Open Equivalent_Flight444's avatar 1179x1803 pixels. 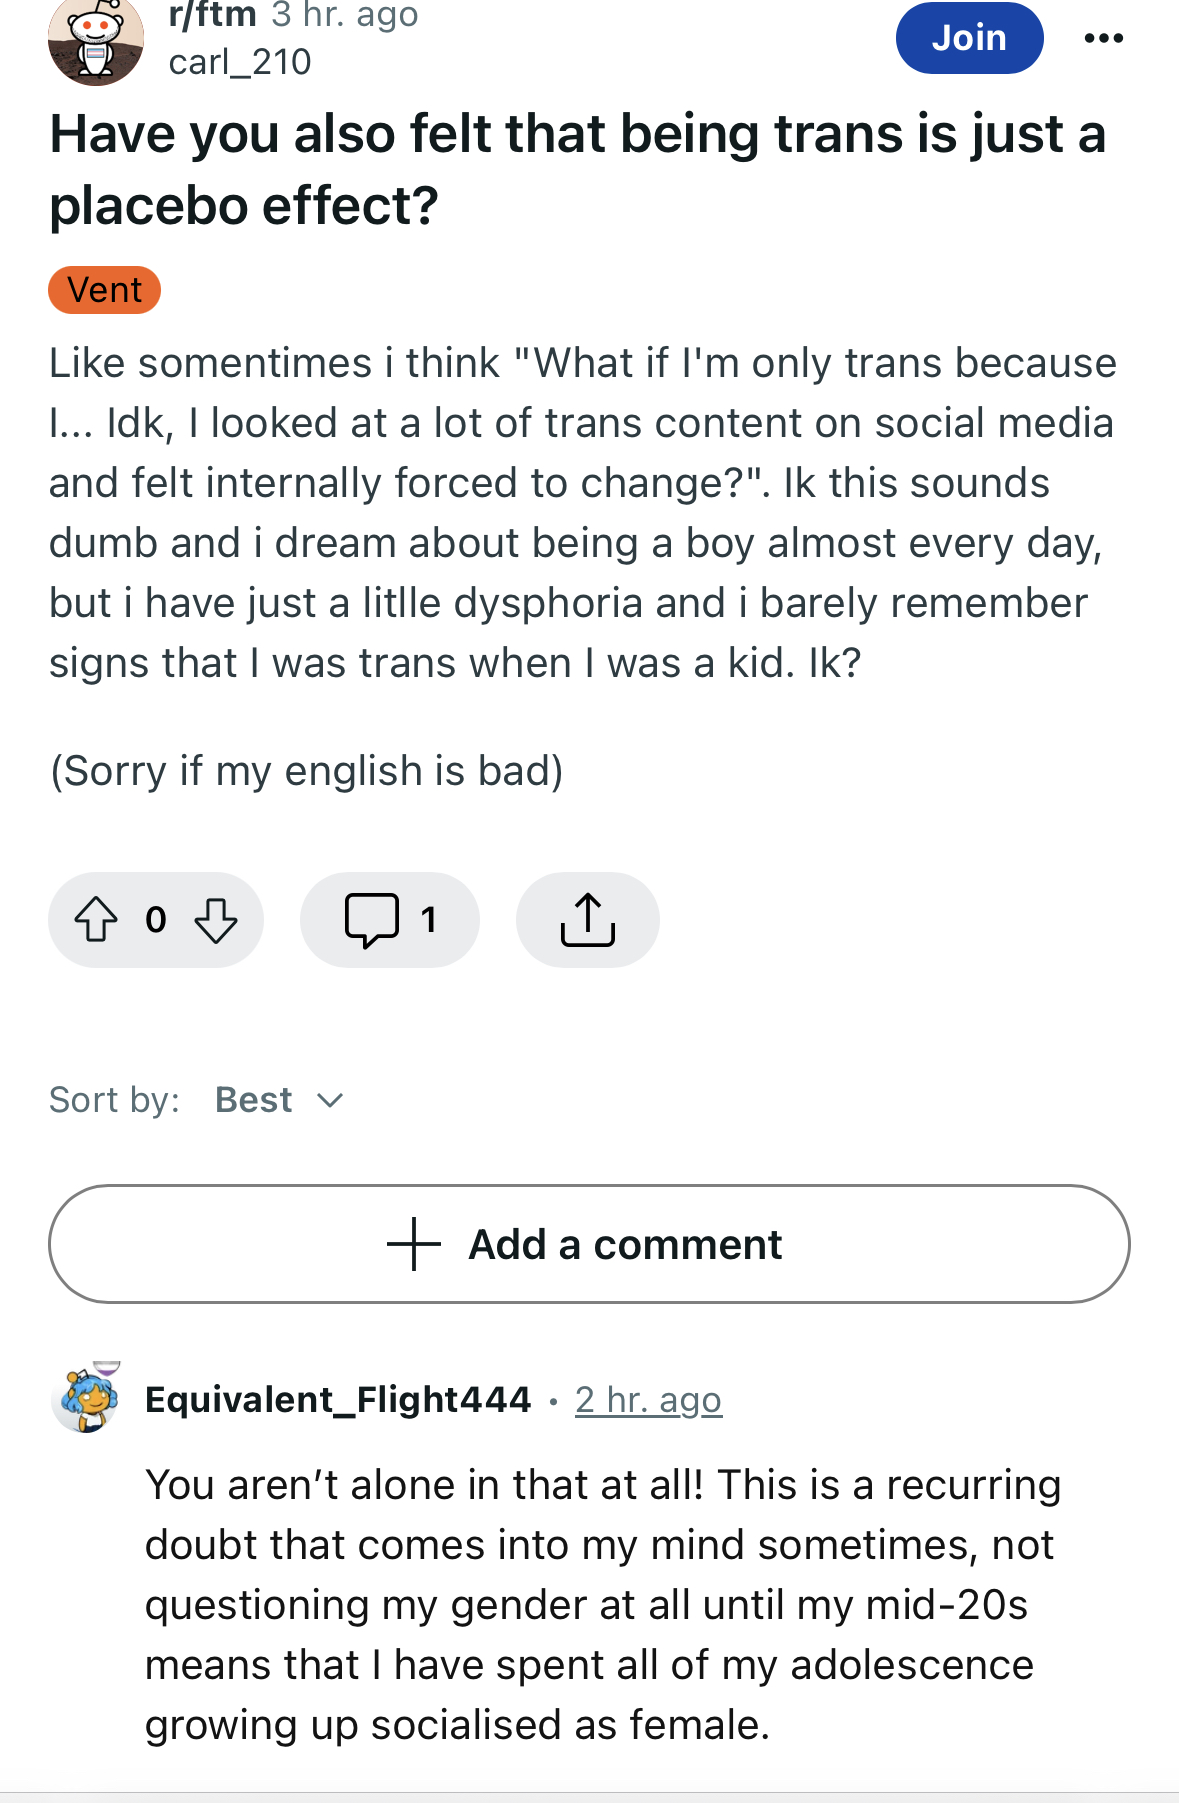pyautogui.click(x=87, y=1397)
